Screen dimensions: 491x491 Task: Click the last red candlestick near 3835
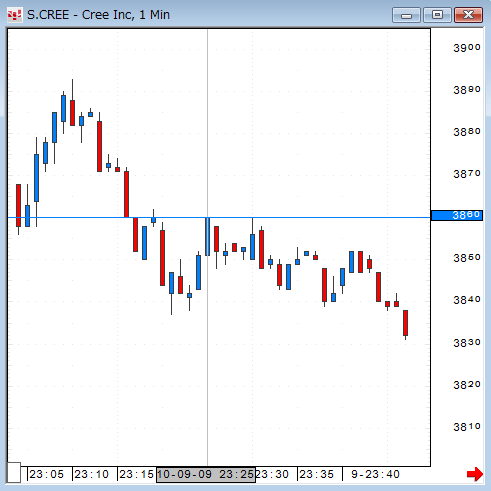click(x=405, y=323)
